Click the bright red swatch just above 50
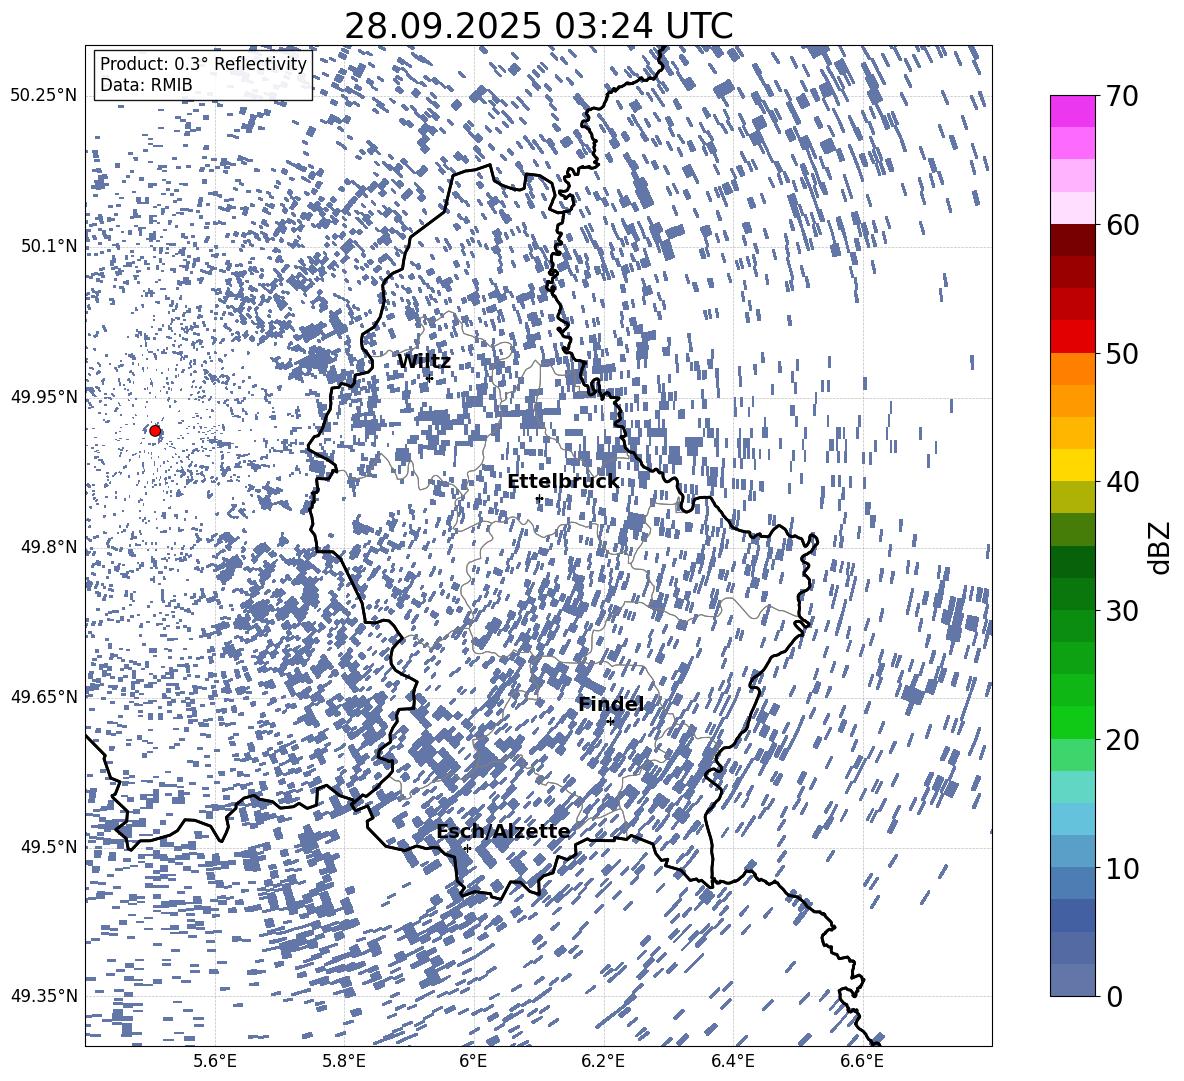Screen dimensions: 1184x1081 pyautogui.click(x=1072, y=337)
